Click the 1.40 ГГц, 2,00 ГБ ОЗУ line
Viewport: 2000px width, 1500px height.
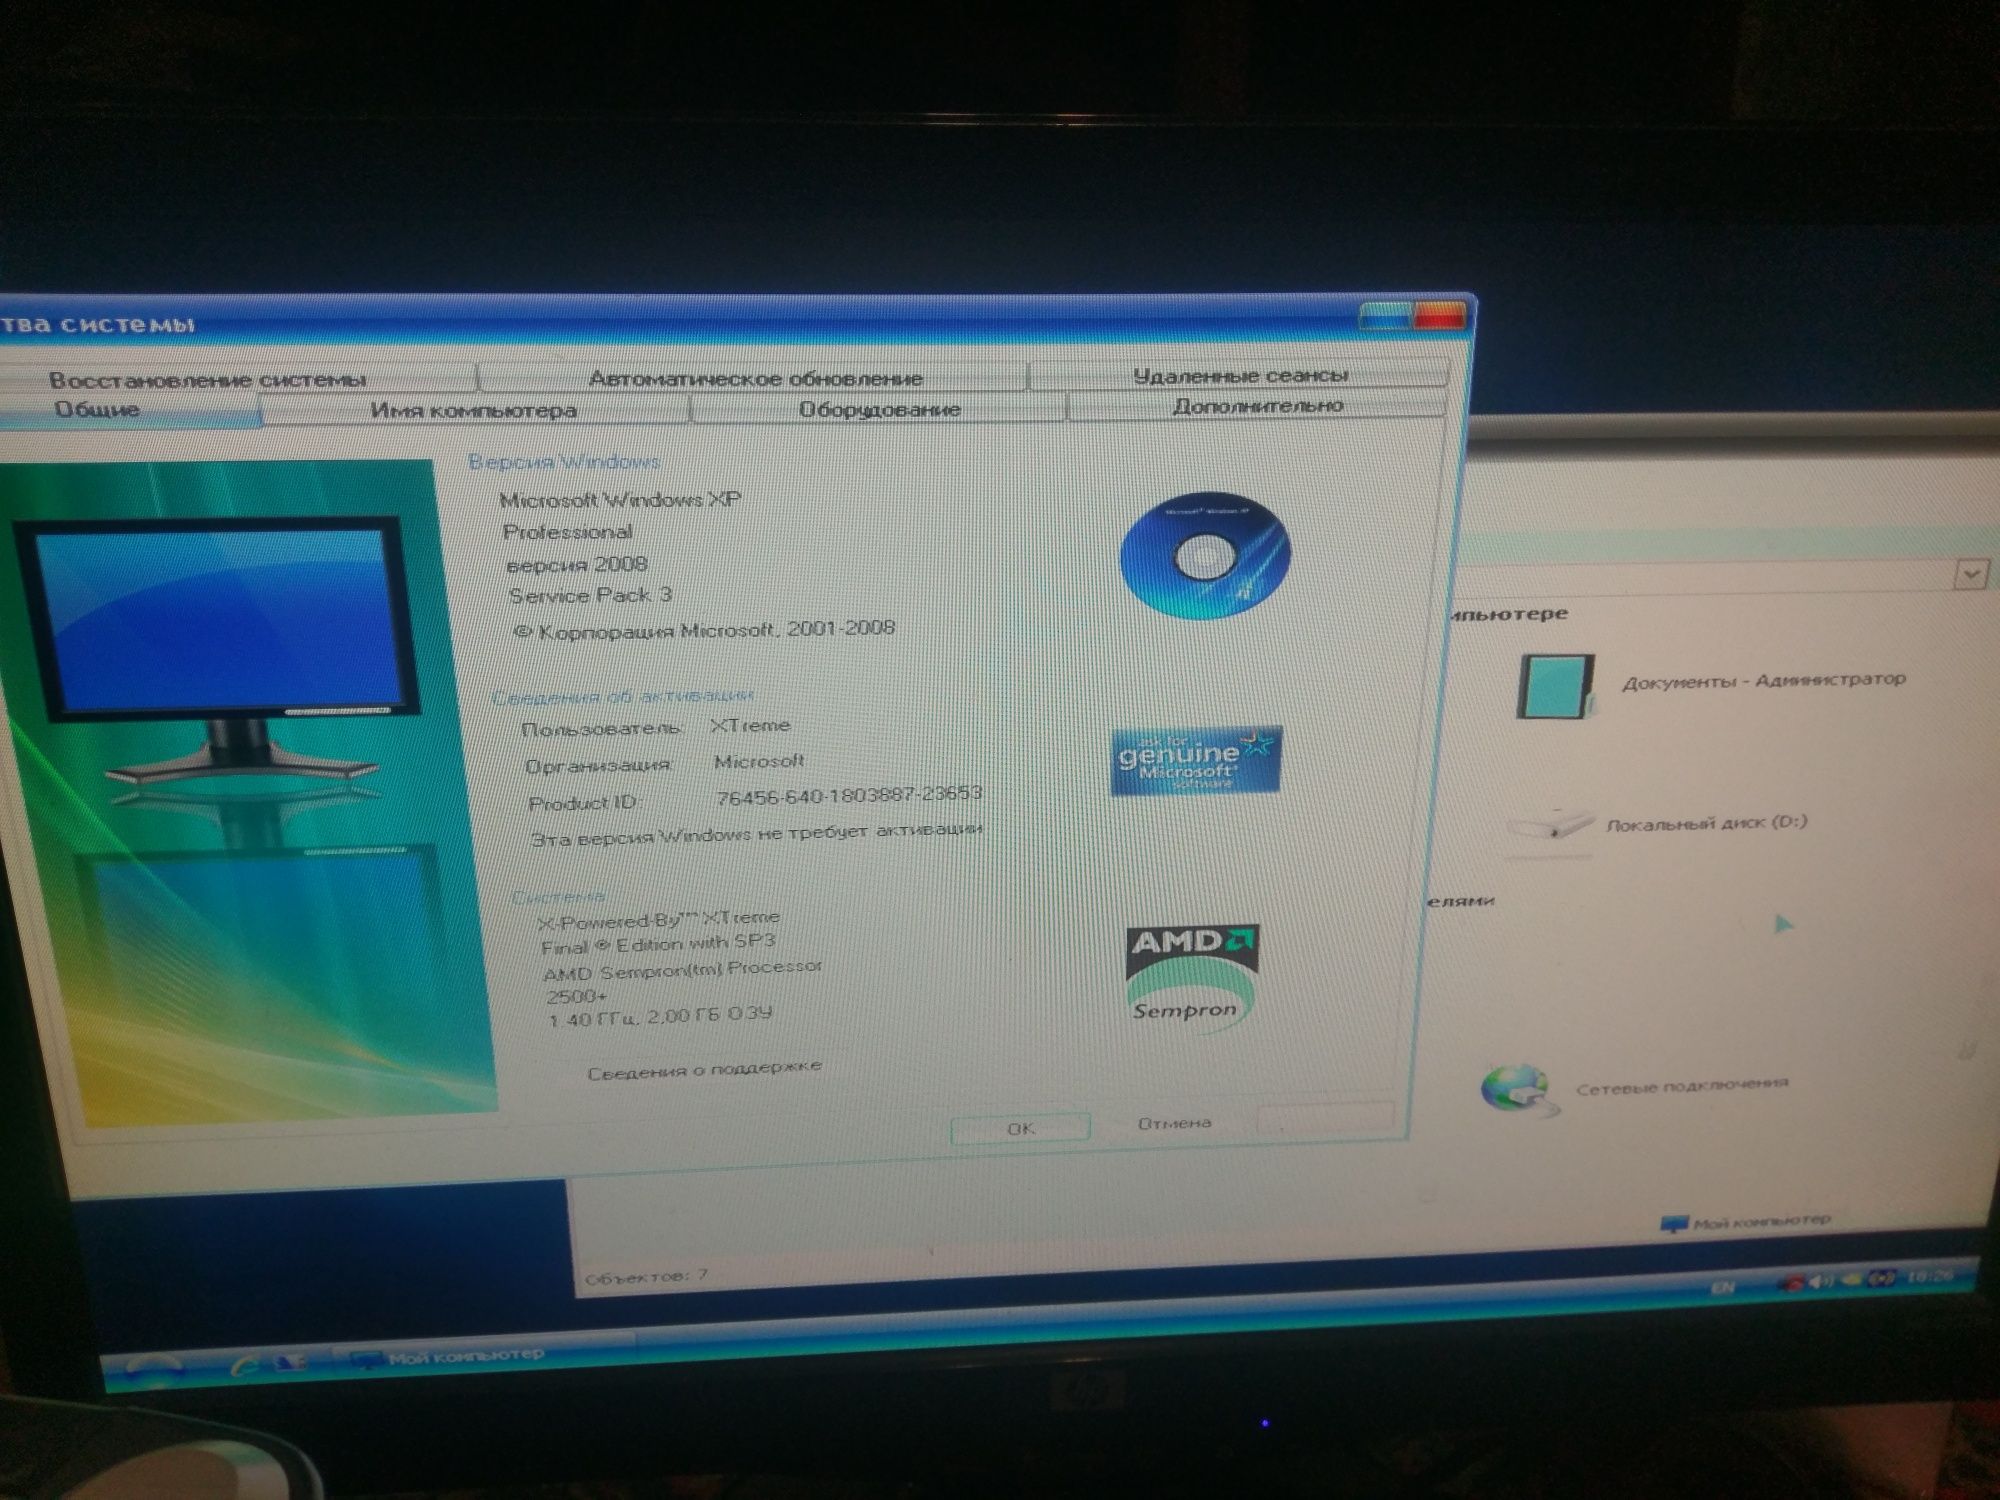(660, 1017)
